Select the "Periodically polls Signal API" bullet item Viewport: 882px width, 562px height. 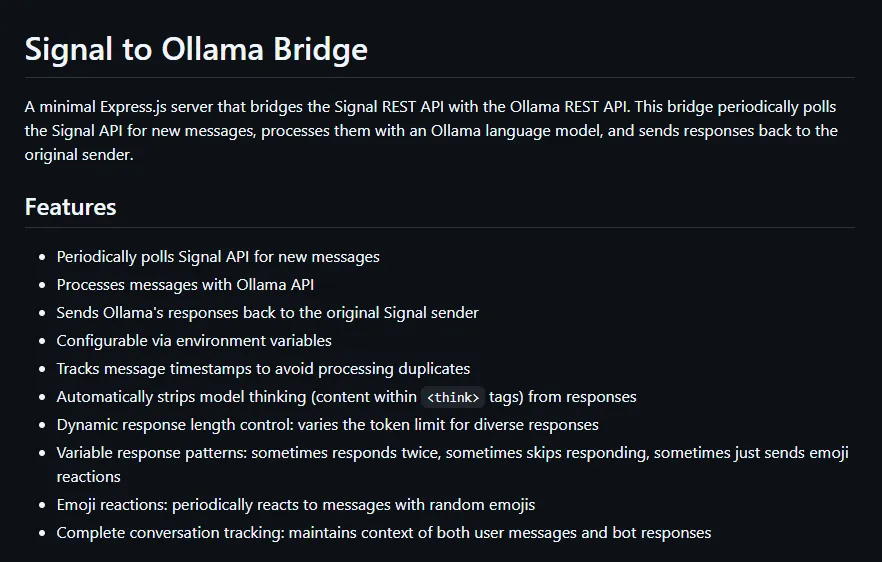[x=218, y=257]
